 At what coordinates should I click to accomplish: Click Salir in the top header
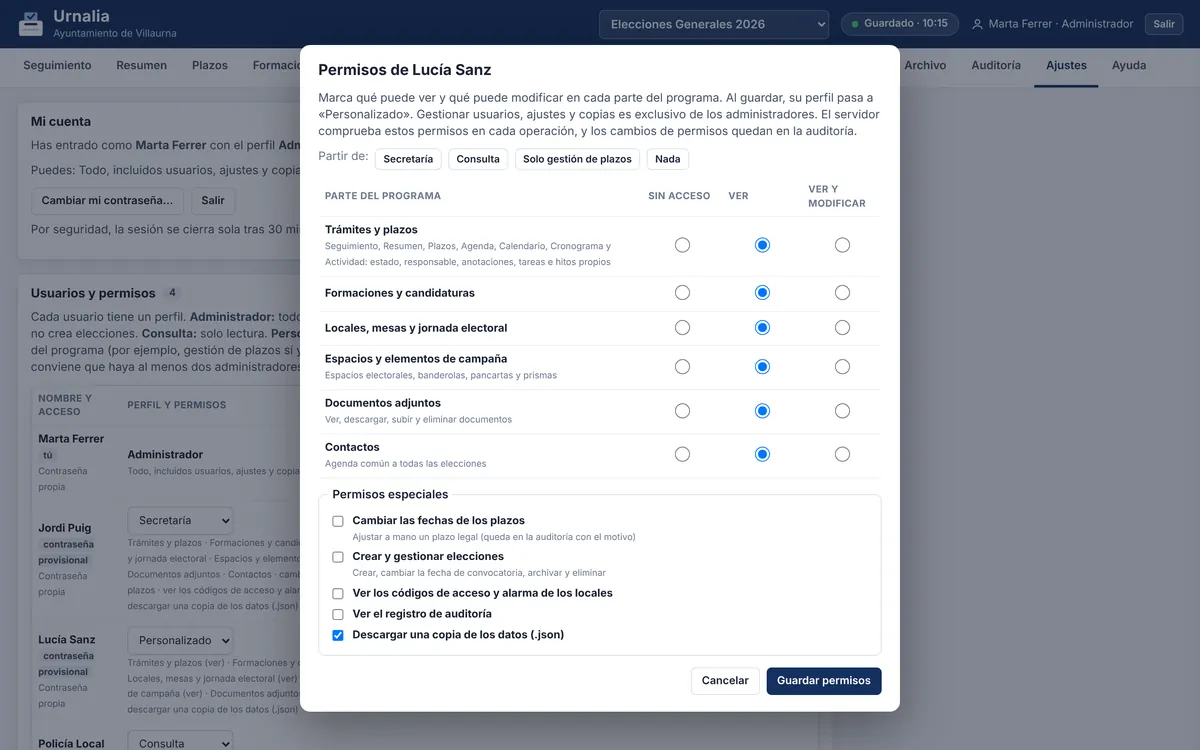pyautogui.click(x=1164, y=24)
